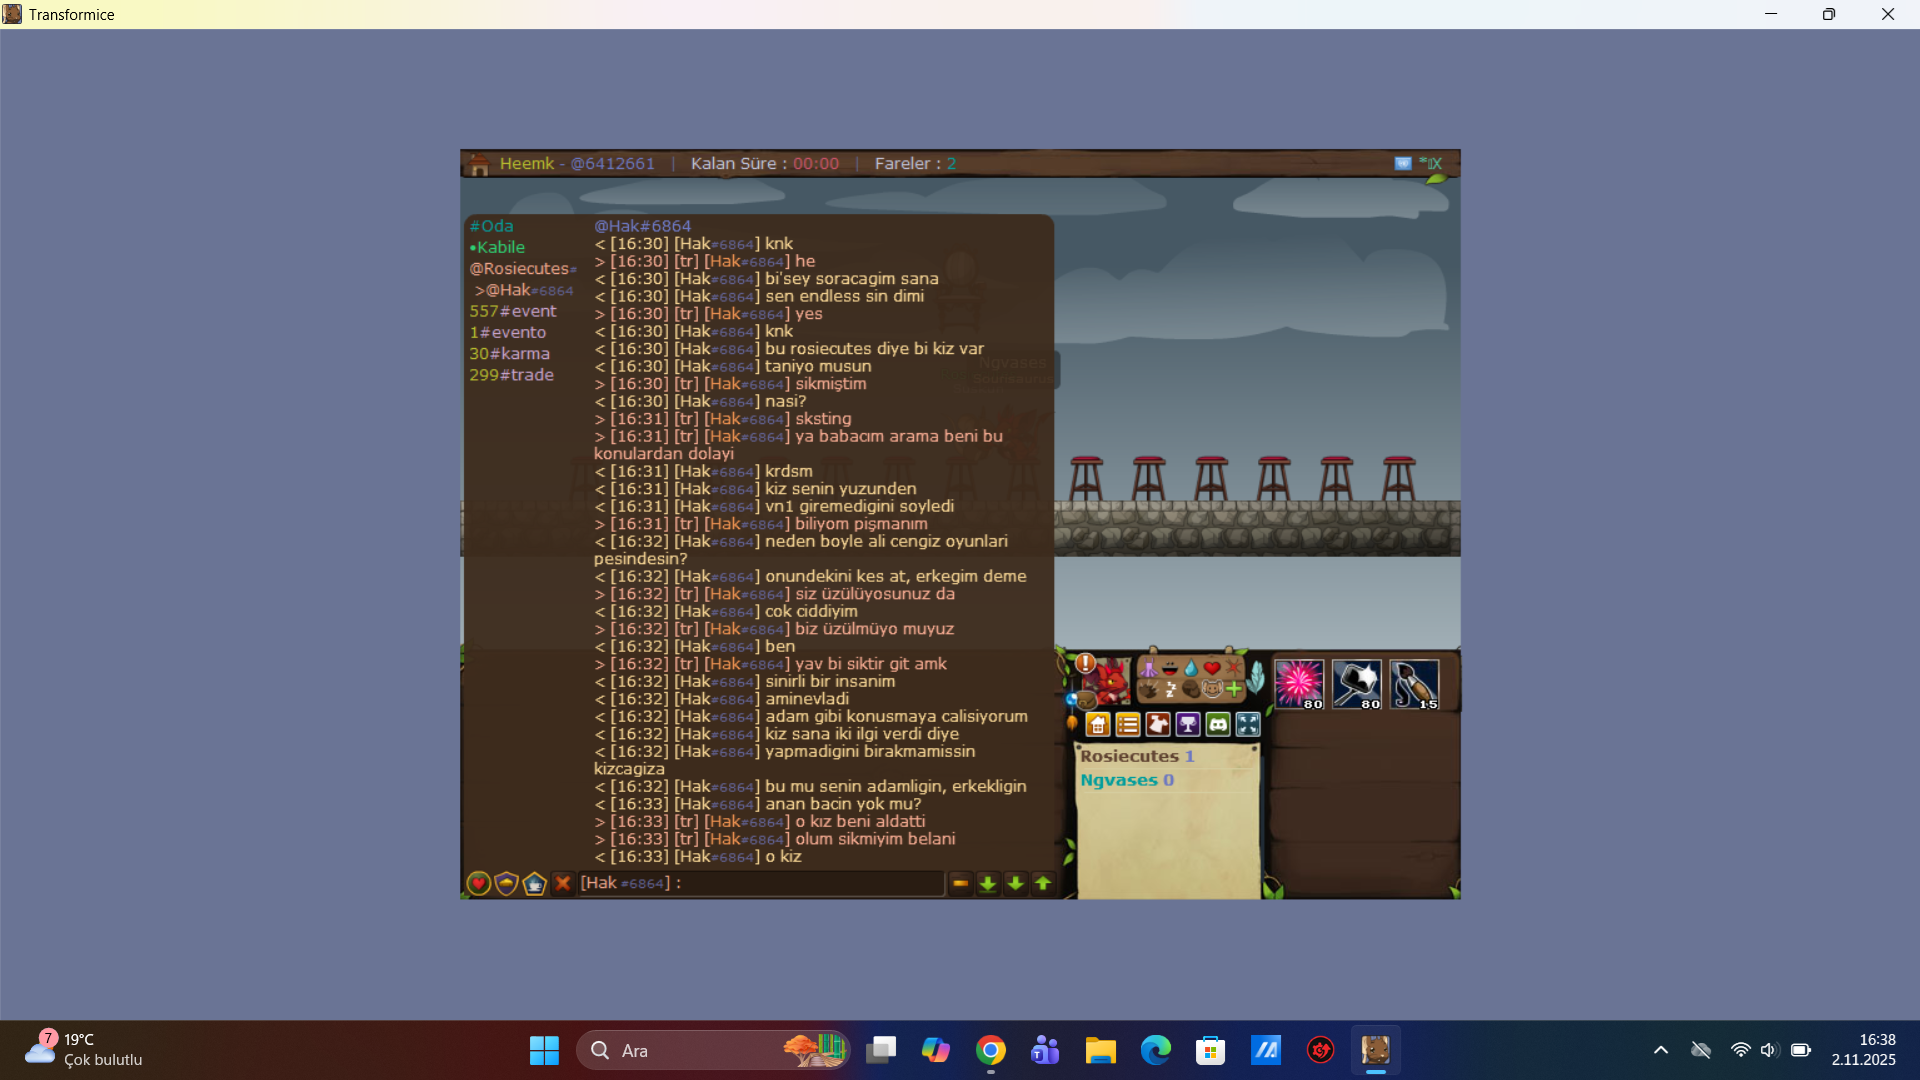1920x1080 pixels.
Task: Click the plain green down arrow
Action: click(1016, 884)
